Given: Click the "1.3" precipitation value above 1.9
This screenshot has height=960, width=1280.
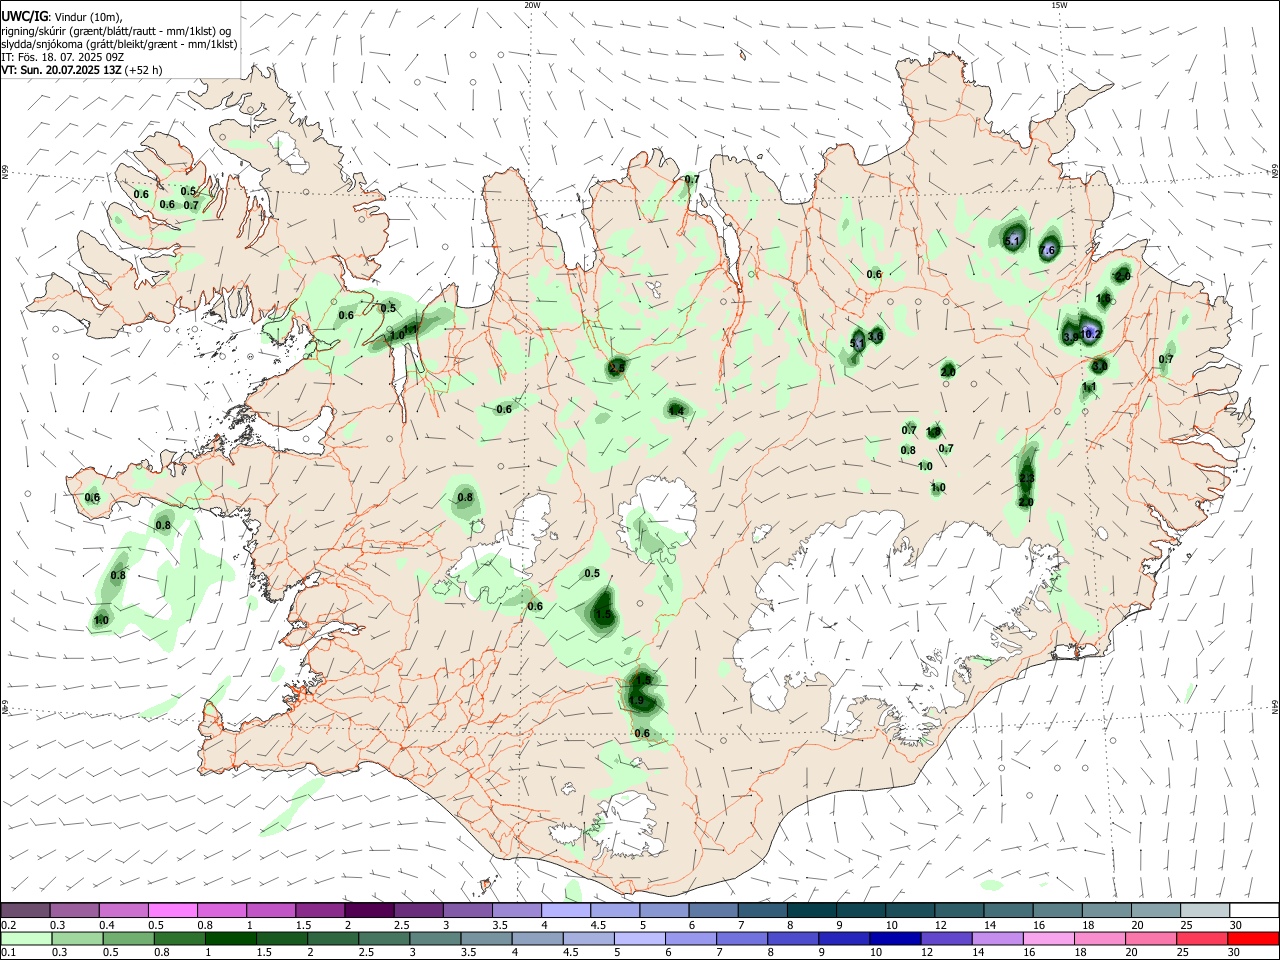Looking at the screenshot, I should click(643, 679).
